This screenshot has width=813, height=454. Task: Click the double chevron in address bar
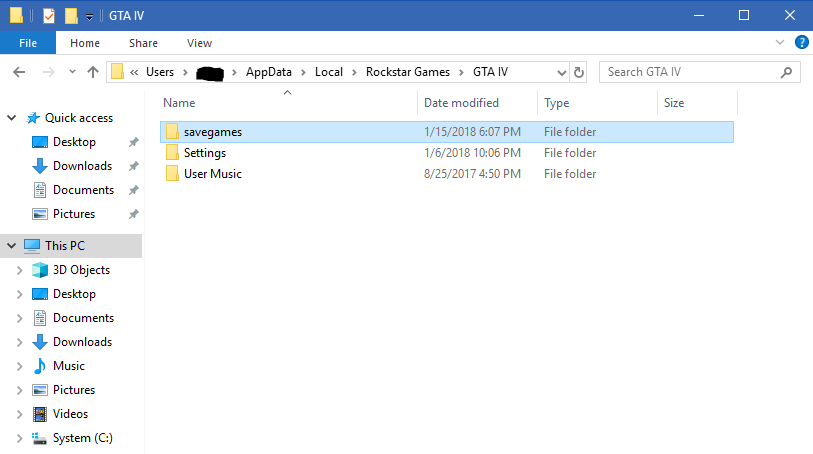click(x=134, y=73)
